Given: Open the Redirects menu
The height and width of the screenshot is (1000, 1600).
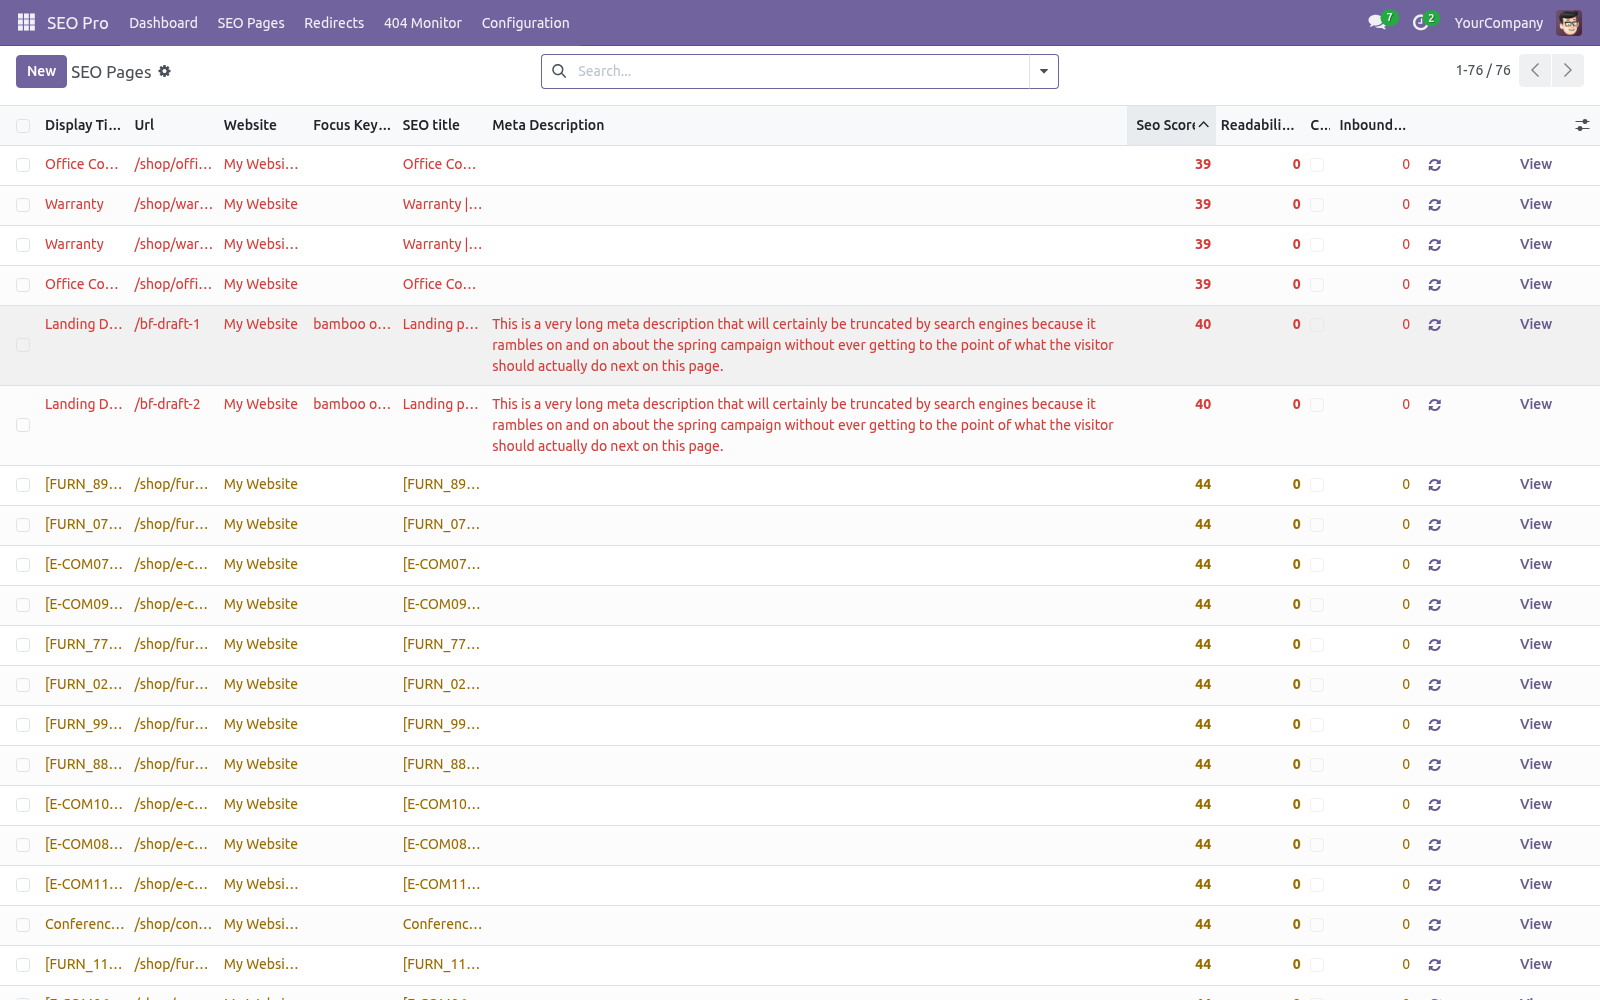Looking at the screenshot, I should [x=334, y=23].
